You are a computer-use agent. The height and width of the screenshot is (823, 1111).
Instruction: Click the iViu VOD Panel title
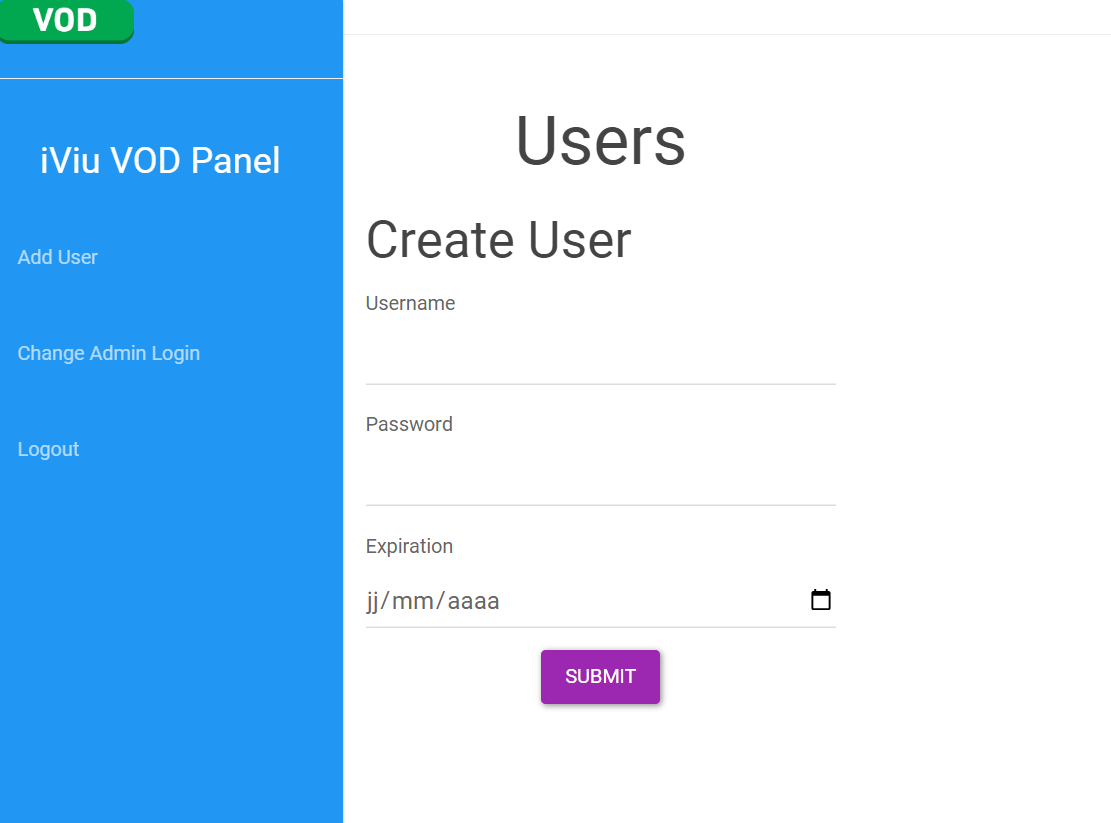point(160,160)
